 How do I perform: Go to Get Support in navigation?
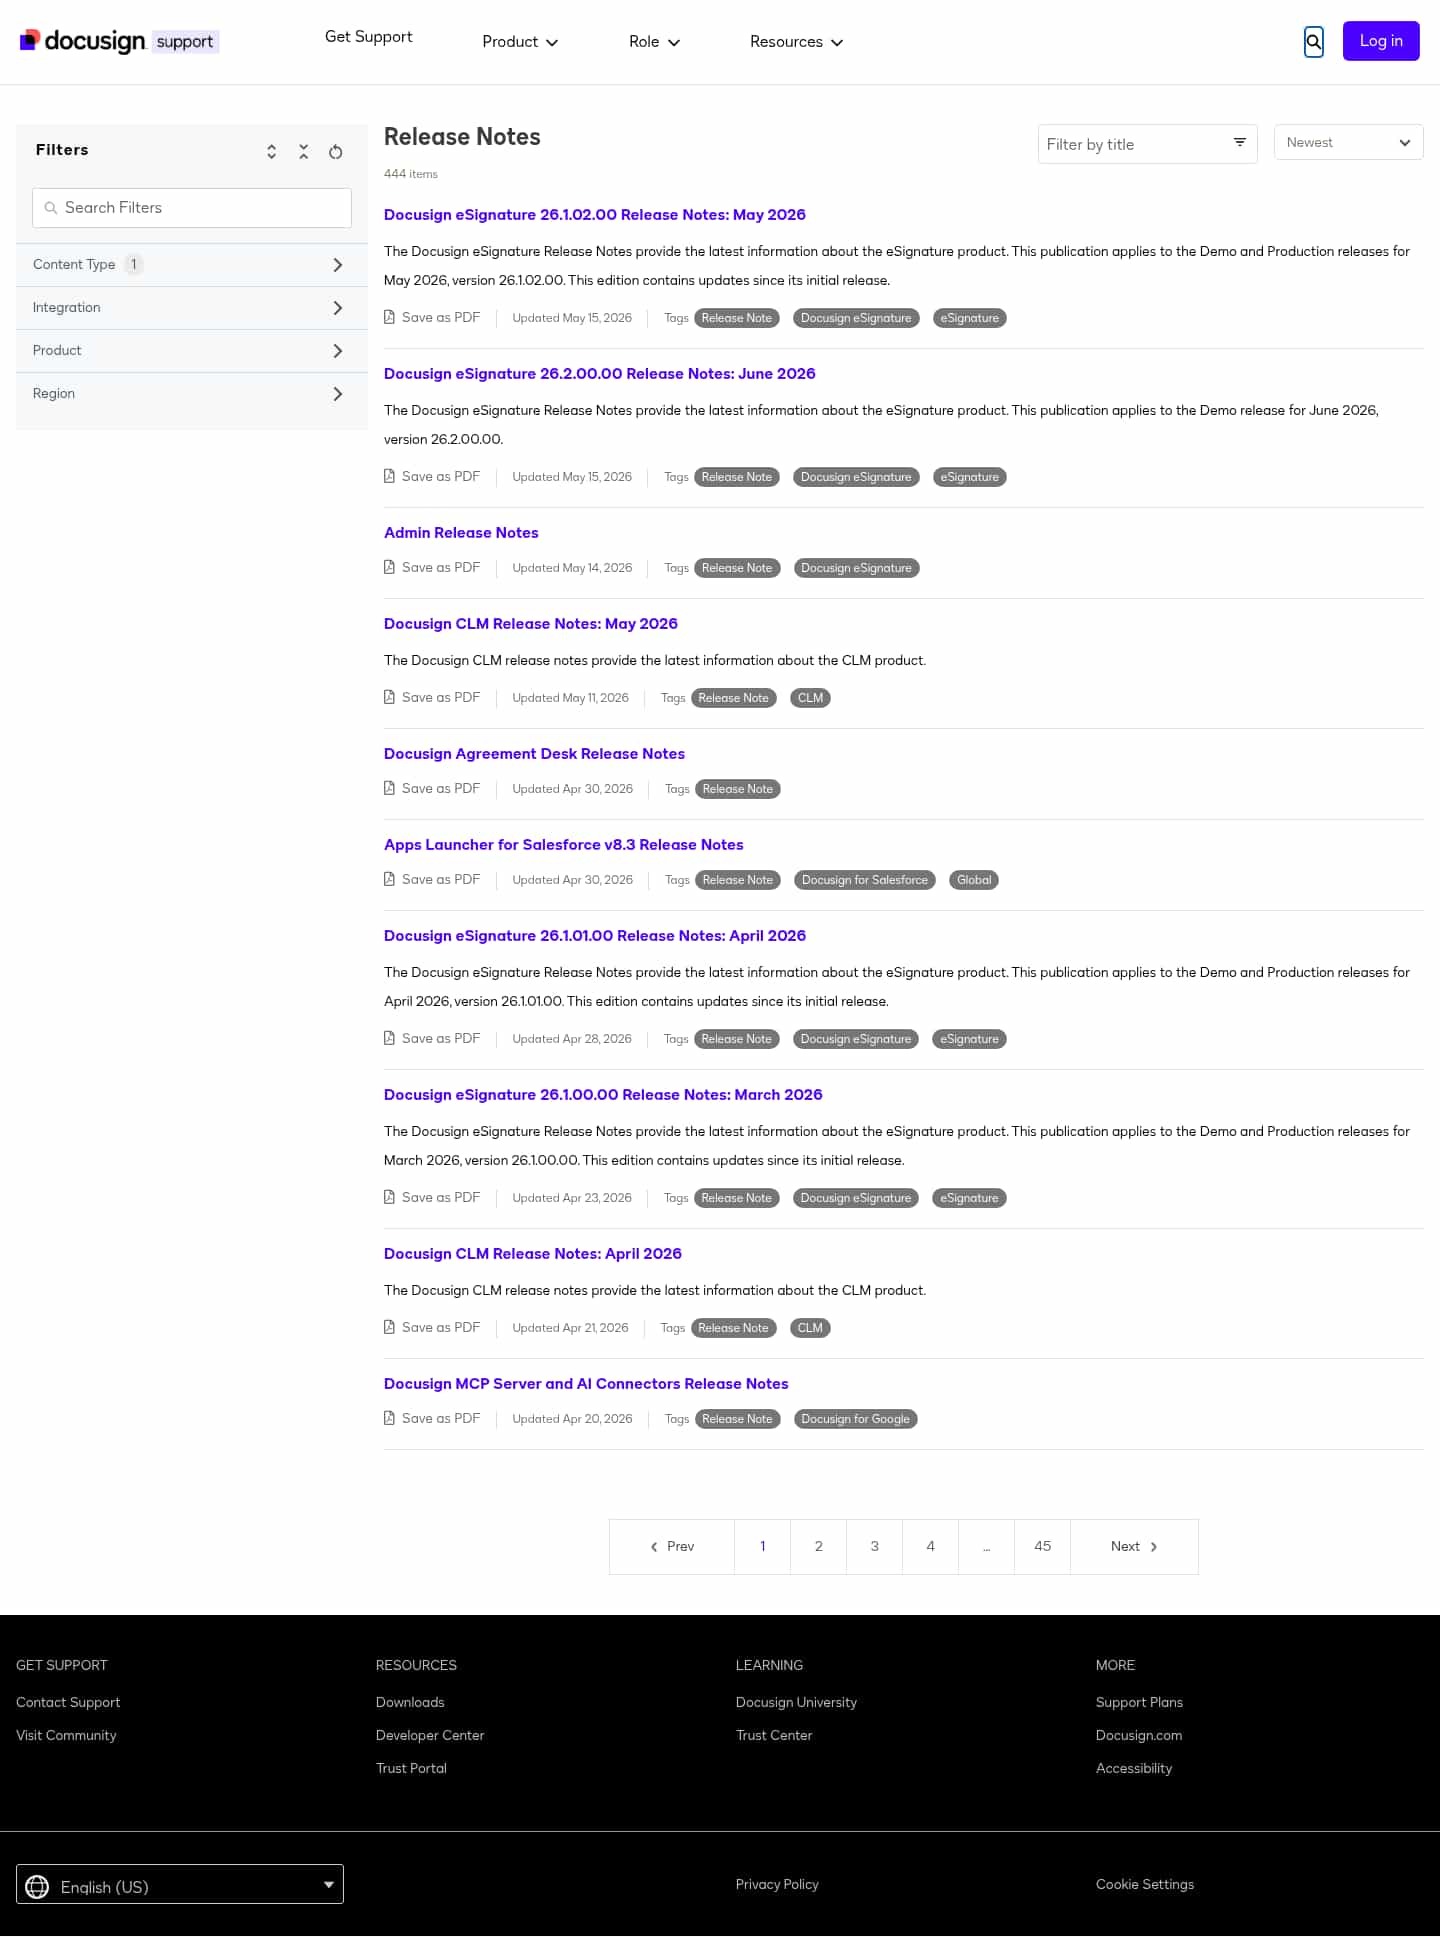pos(368,37)
